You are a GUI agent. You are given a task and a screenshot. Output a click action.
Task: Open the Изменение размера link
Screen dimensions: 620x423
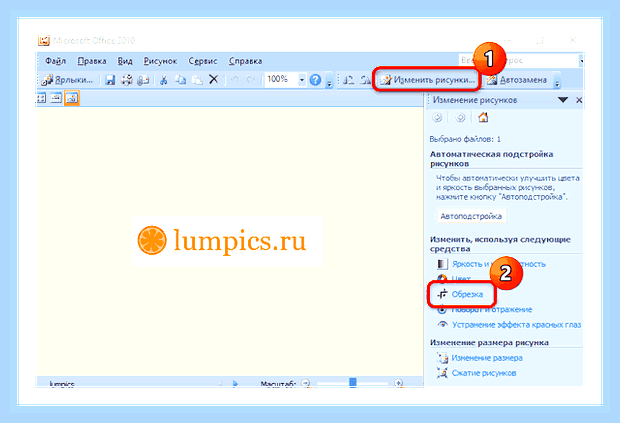[487, 358]
